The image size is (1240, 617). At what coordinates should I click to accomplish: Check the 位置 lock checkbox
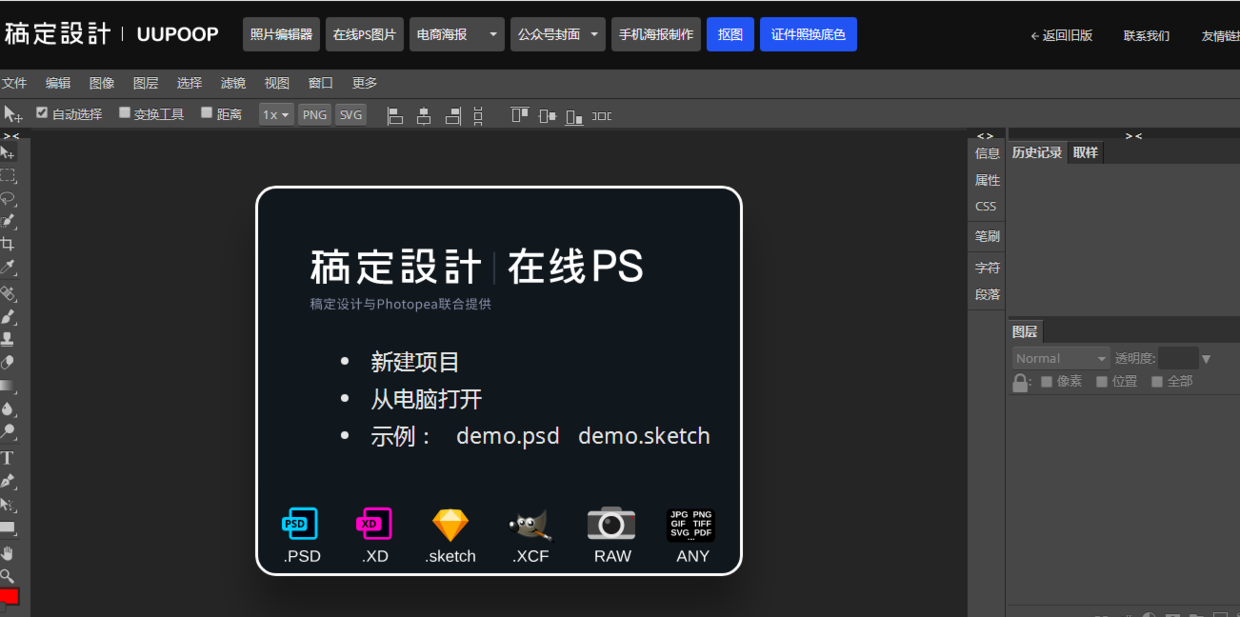(x=1102, y=381)
